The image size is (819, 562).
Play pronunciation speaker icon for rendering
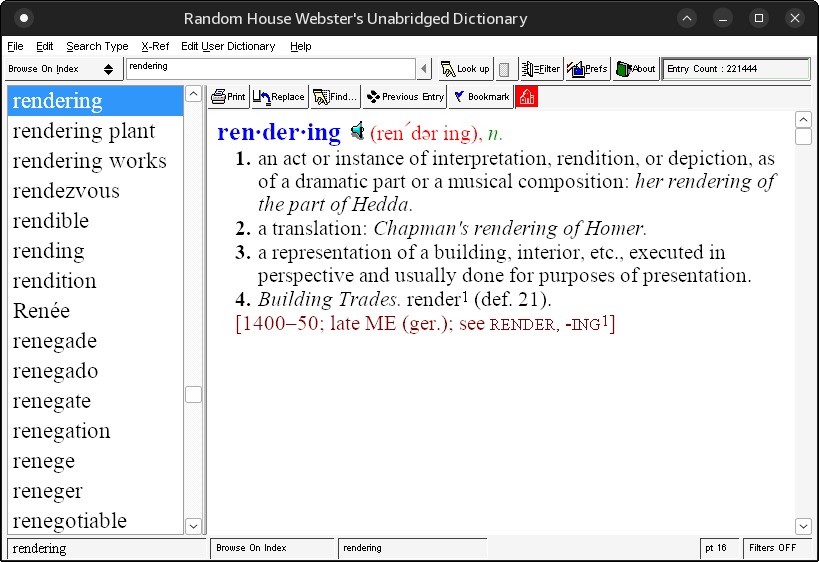(x=357, y=131)
